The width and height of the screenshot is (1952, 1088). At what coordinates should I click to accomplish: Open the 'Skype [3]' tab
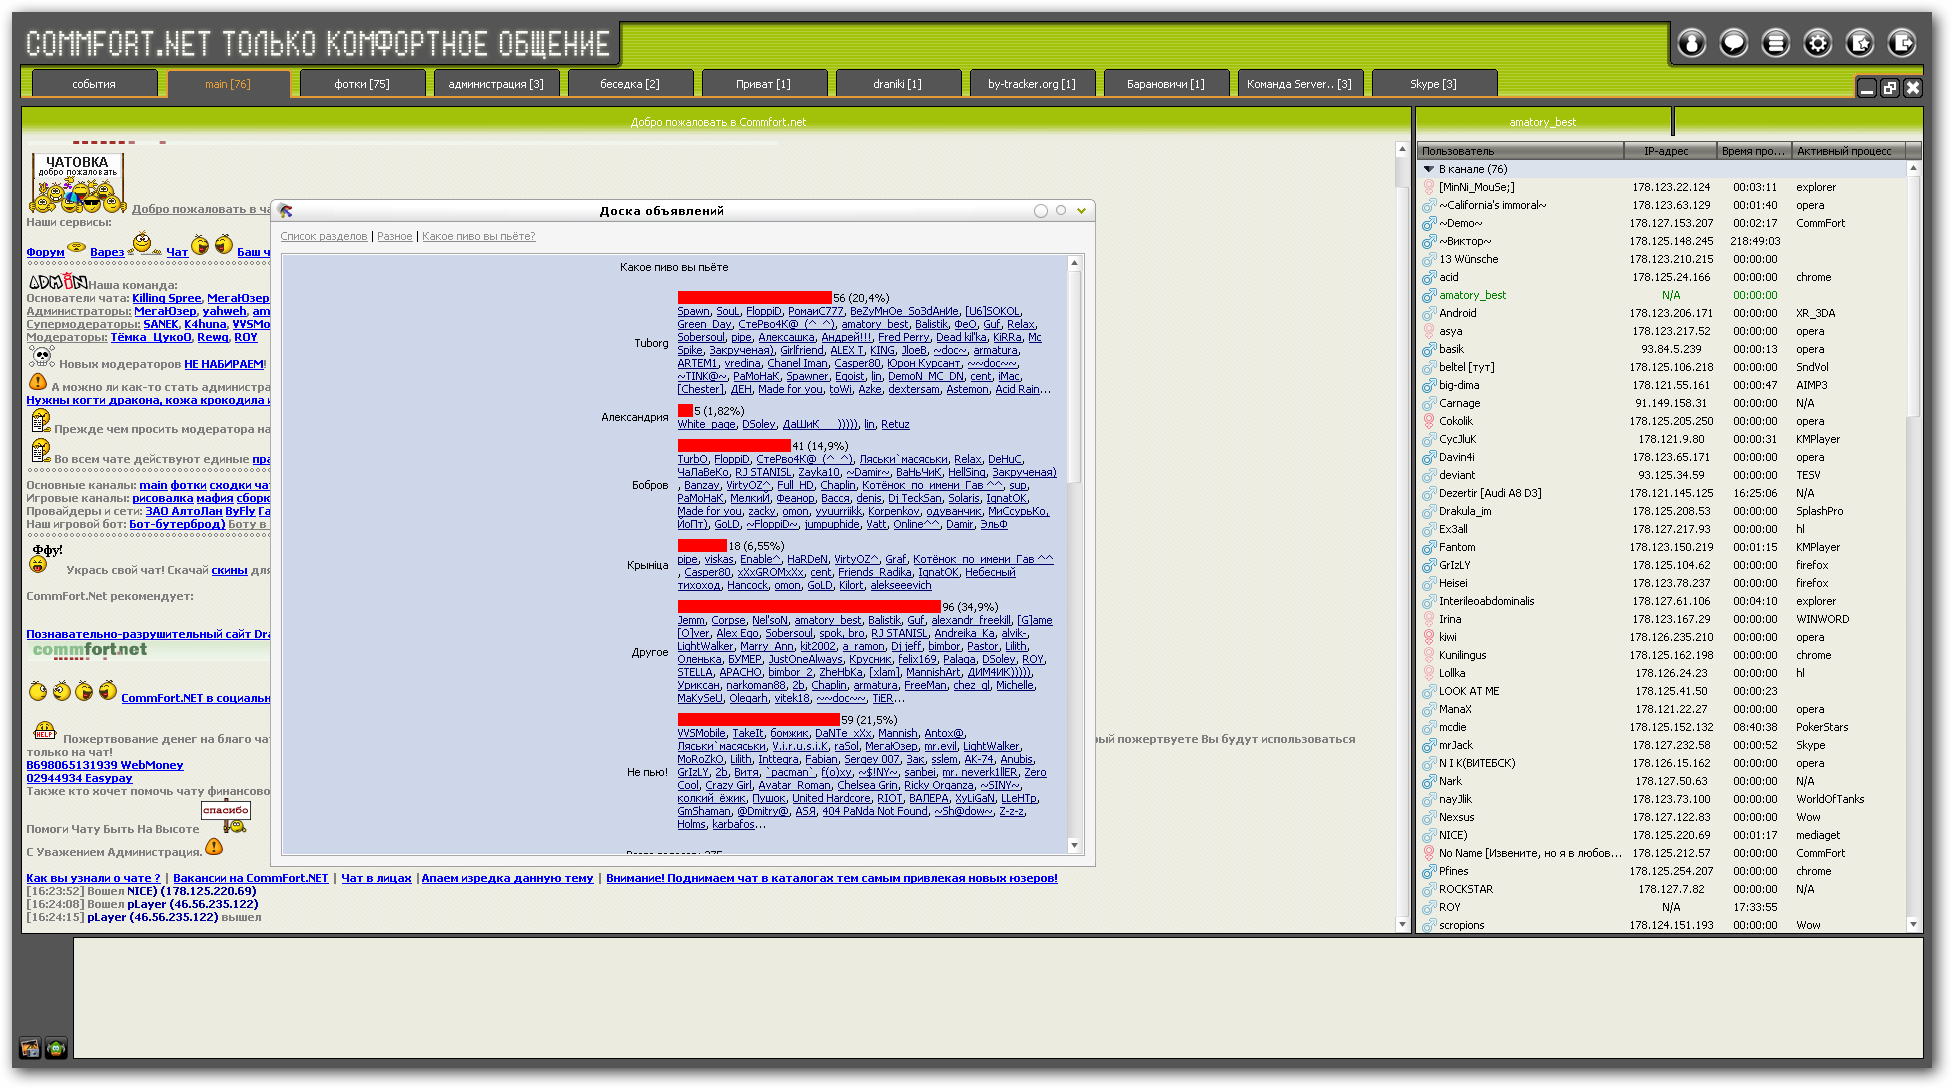(1434, 84)
